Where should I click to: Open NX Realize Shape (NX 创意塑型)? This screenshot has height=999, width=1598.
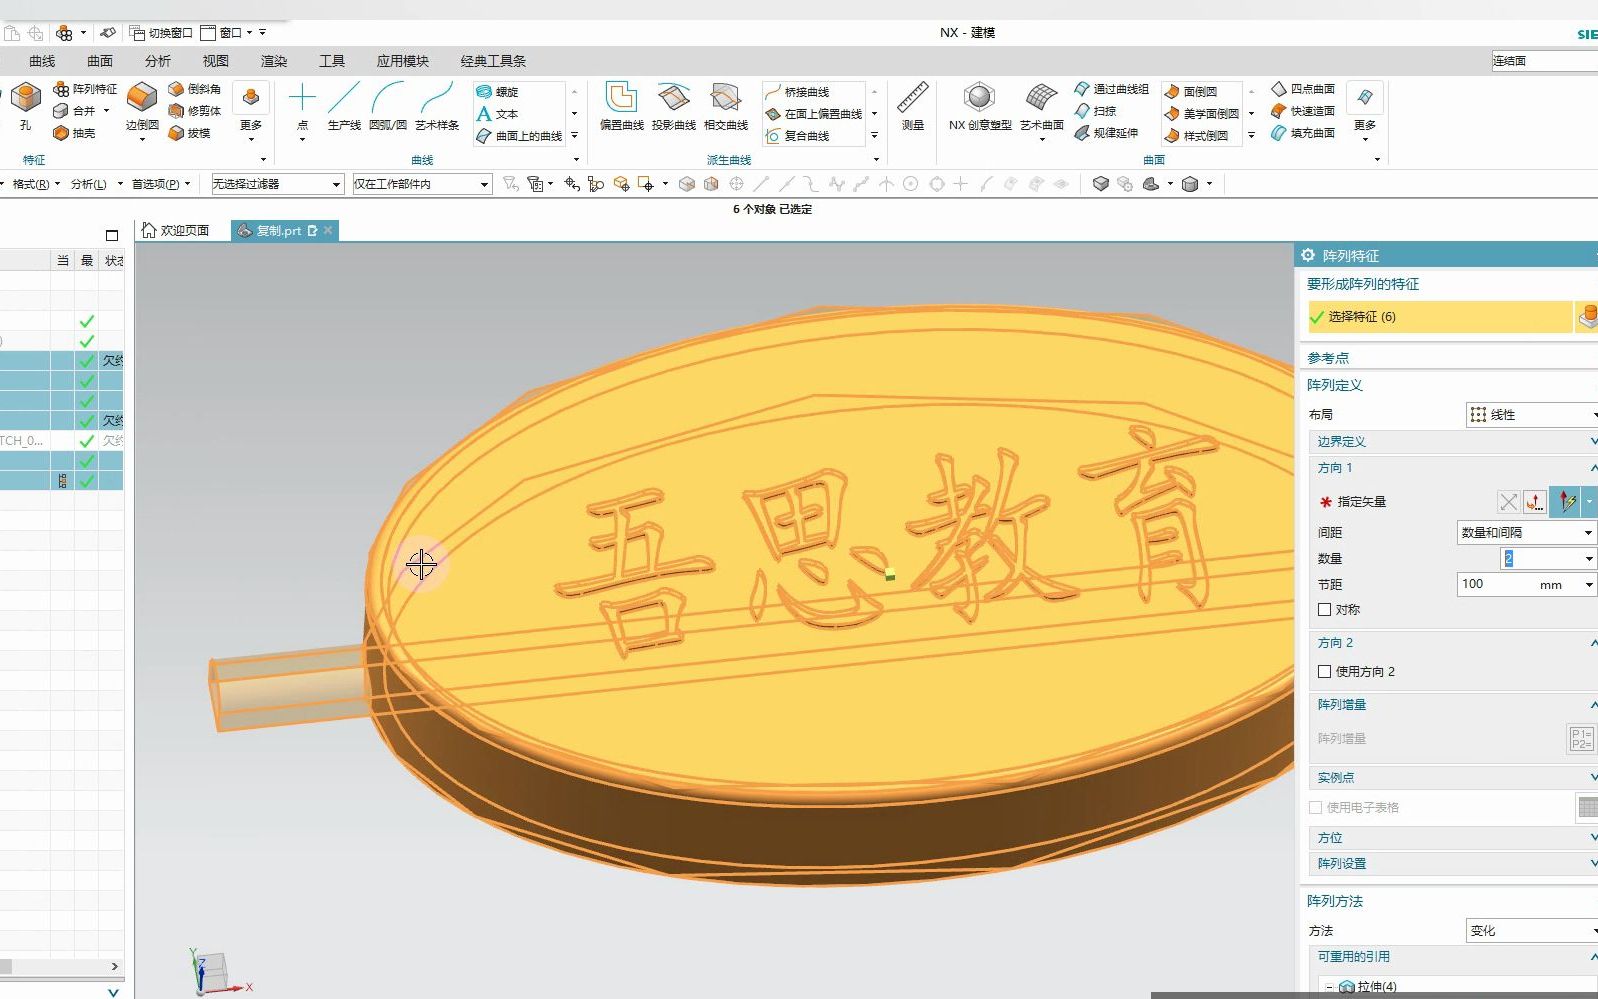tap(980, 106)
